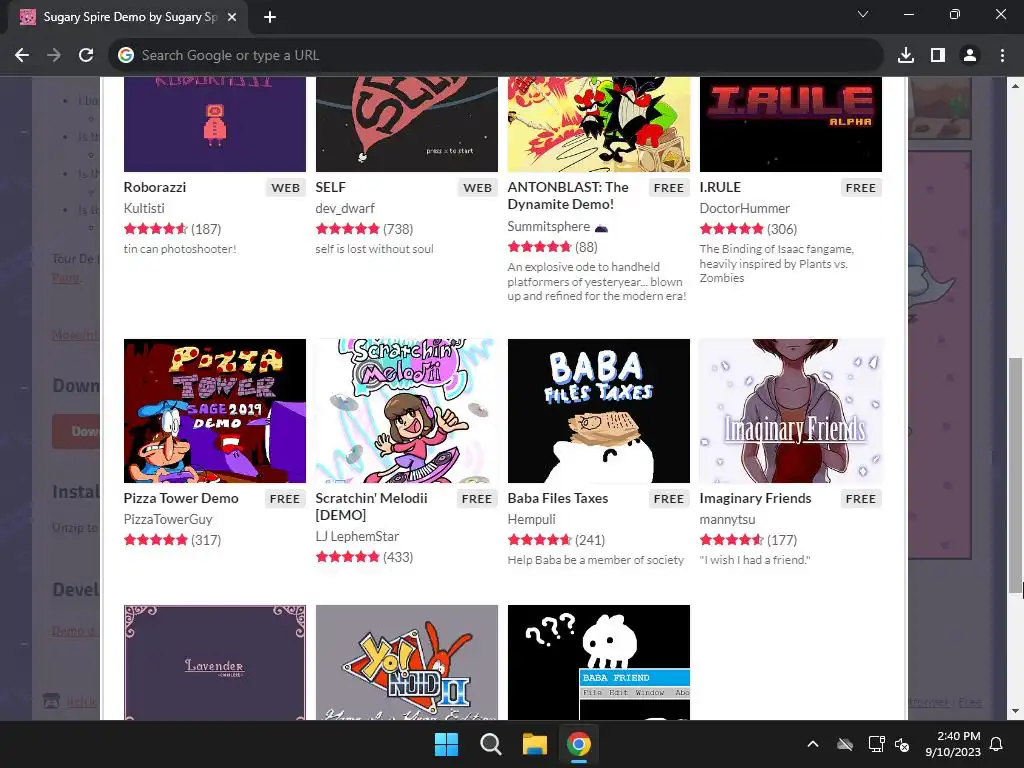Select the Sugary Spire Demo tab
The width and height of the screenshot is (1024, 768).
[129, 17]
